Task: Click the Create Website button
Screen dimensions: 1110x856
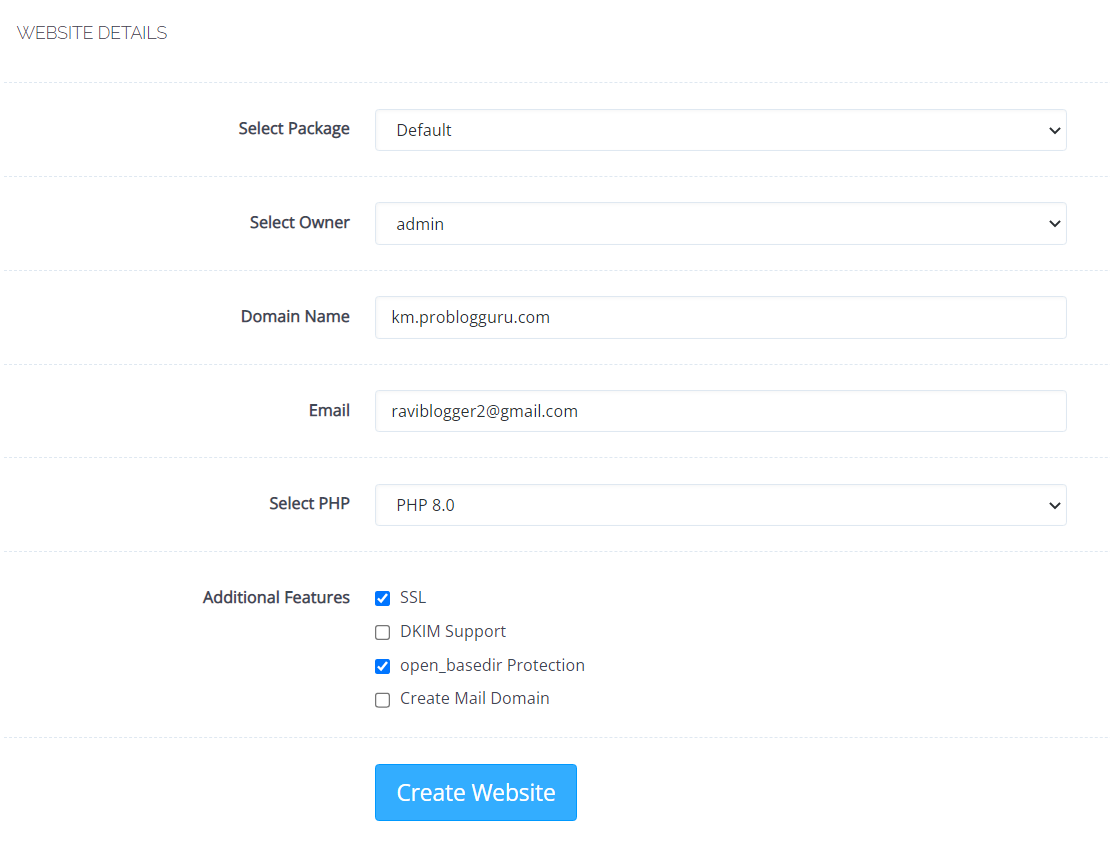Action: click(475, 792)
